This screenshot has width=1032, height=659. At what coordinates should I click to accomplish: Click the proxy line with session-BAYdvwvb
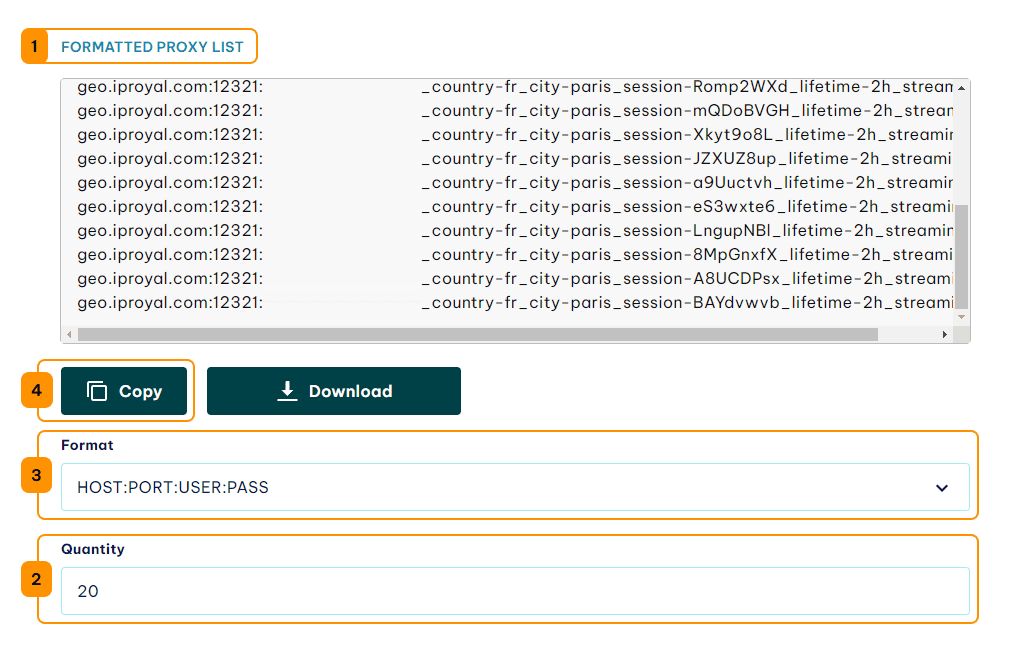point(514,303)
